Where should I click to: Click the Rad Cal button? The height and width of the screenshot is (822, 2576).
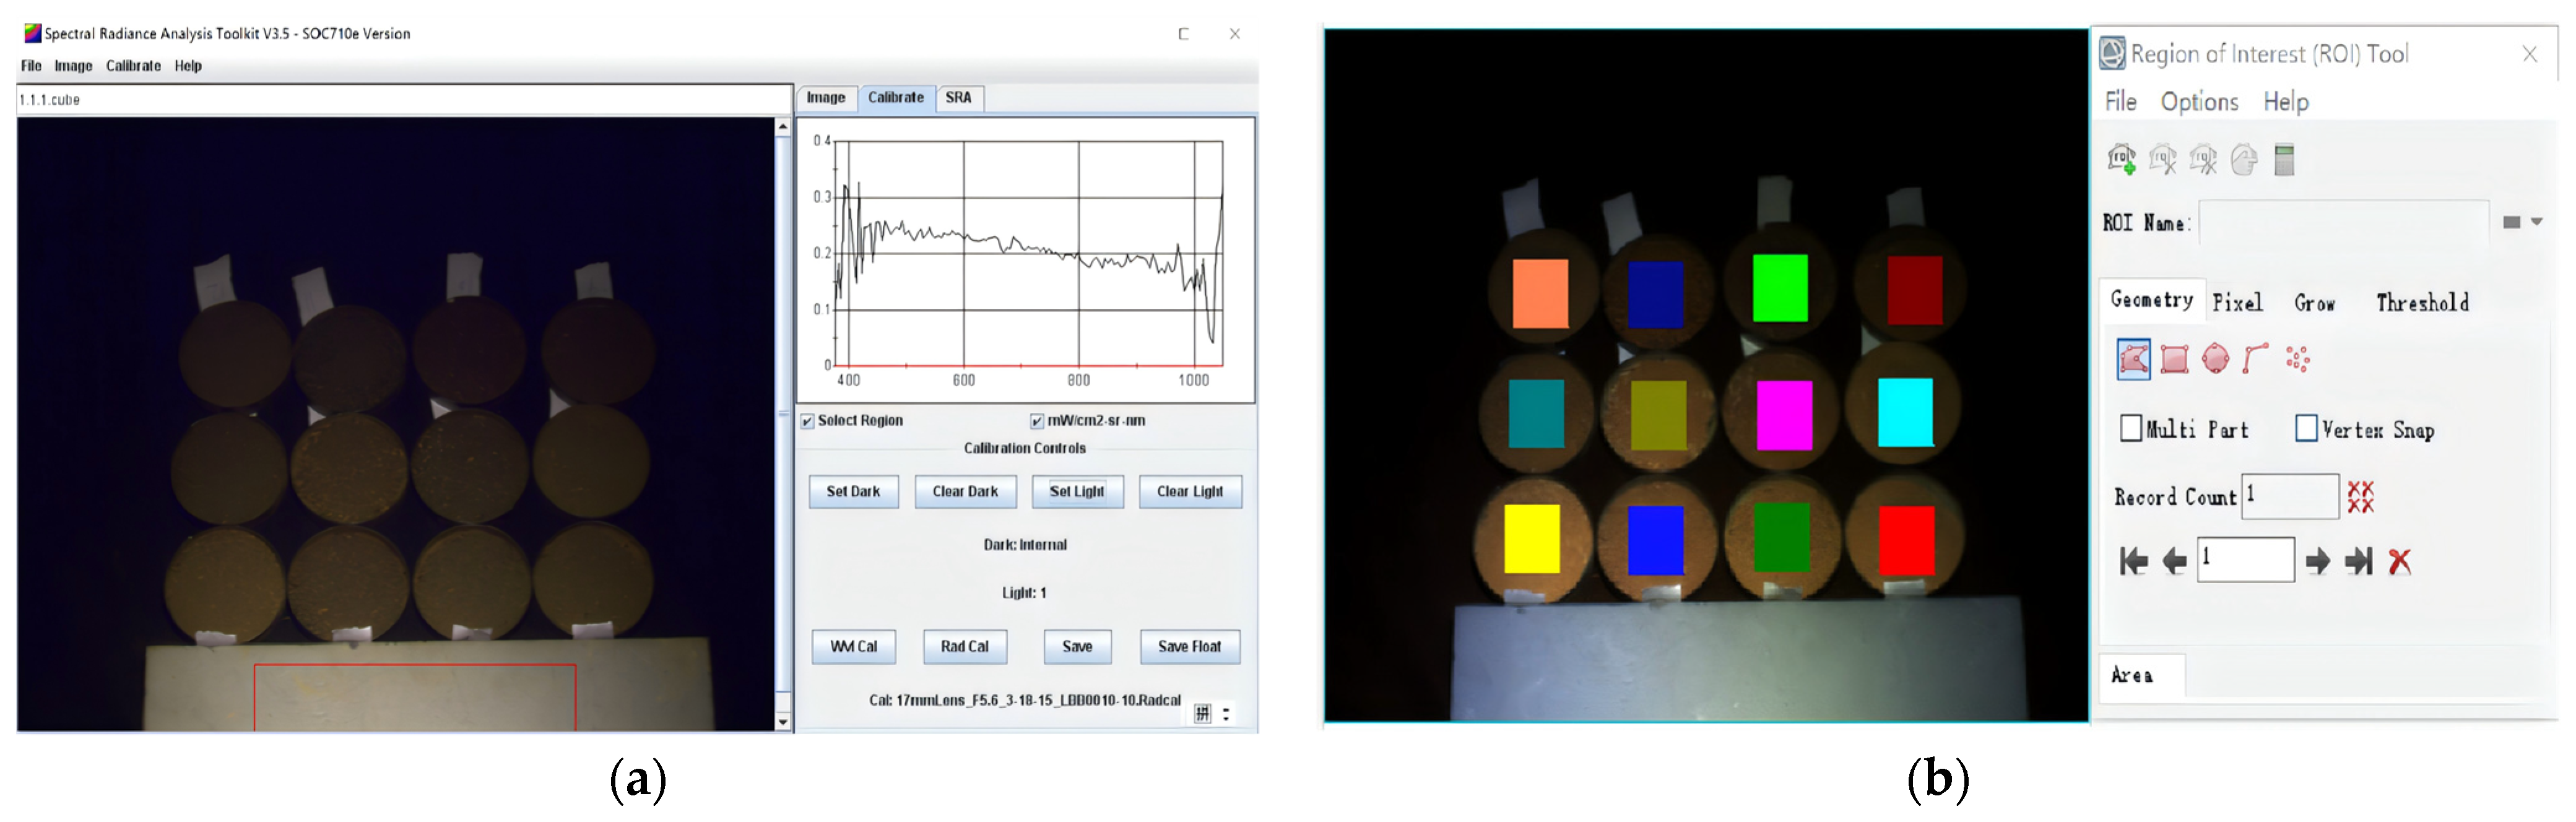pos(964,647)
